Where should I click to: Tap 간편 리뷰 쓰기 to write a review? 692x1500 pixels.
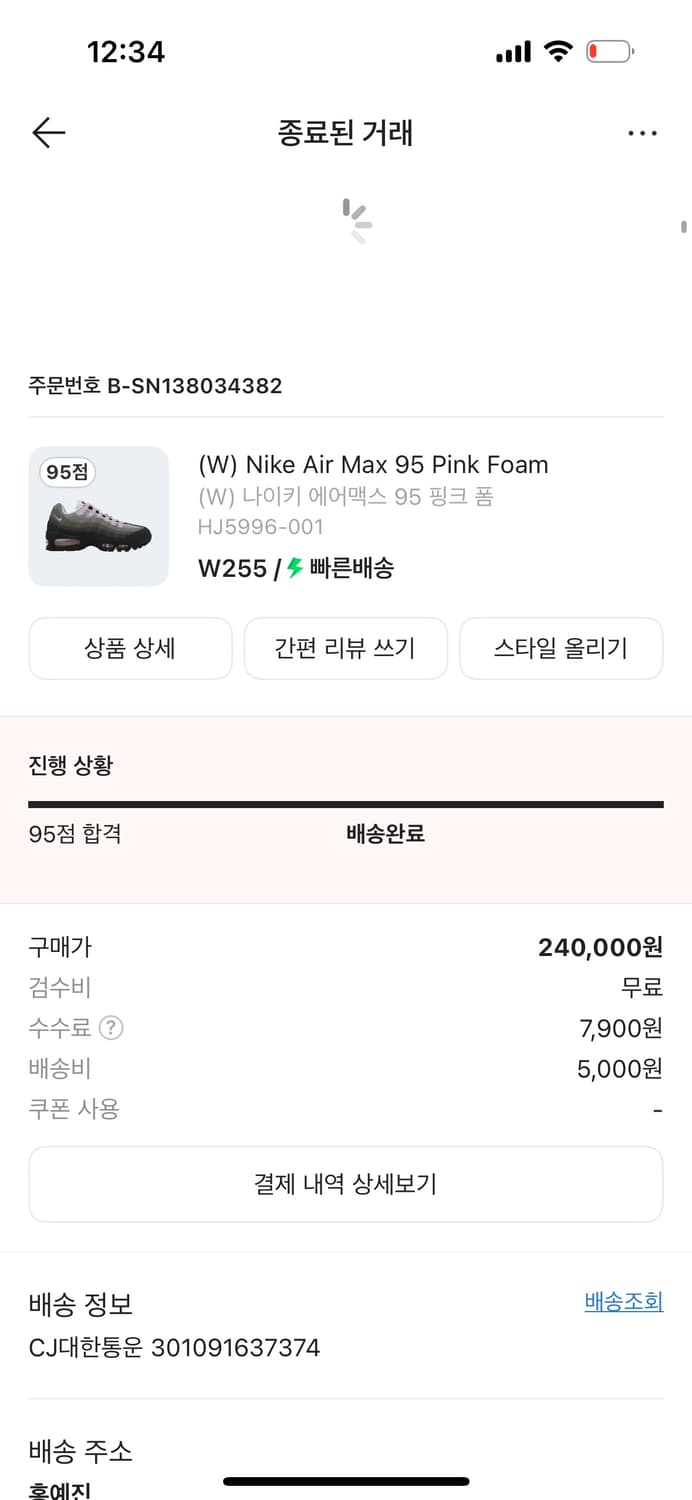coord(345,648)
